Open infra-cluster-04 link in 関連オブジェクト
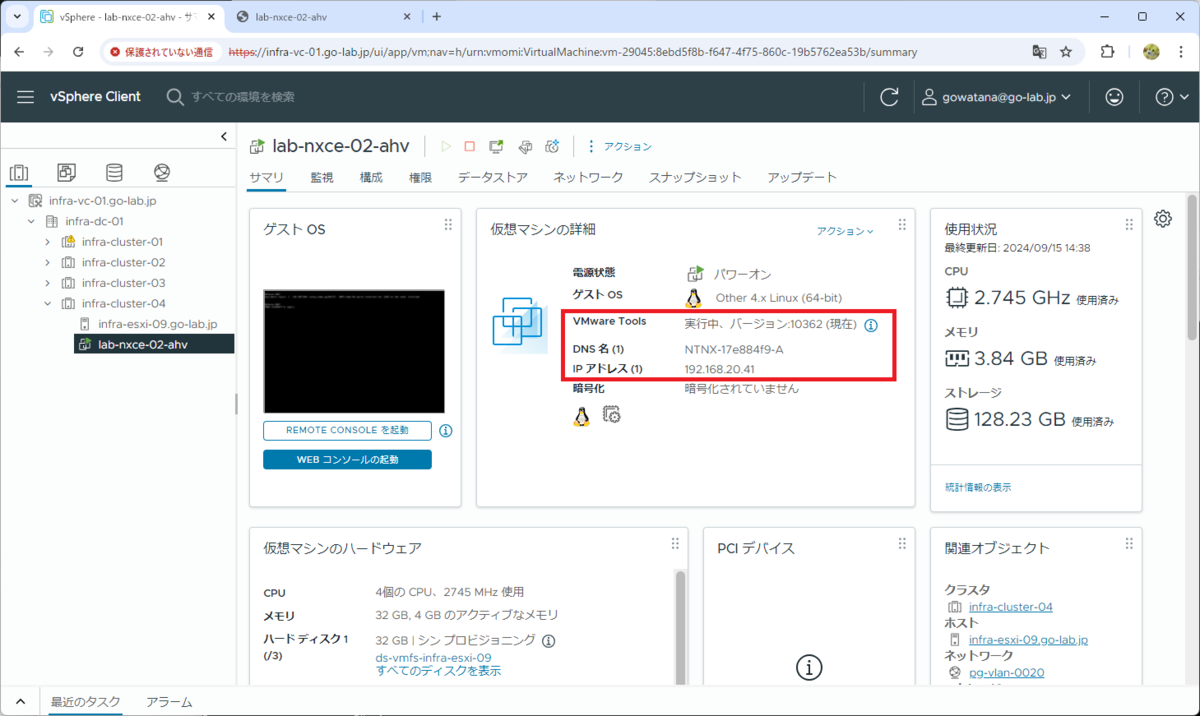1200x716 pixels. (x=1010, y=607)
